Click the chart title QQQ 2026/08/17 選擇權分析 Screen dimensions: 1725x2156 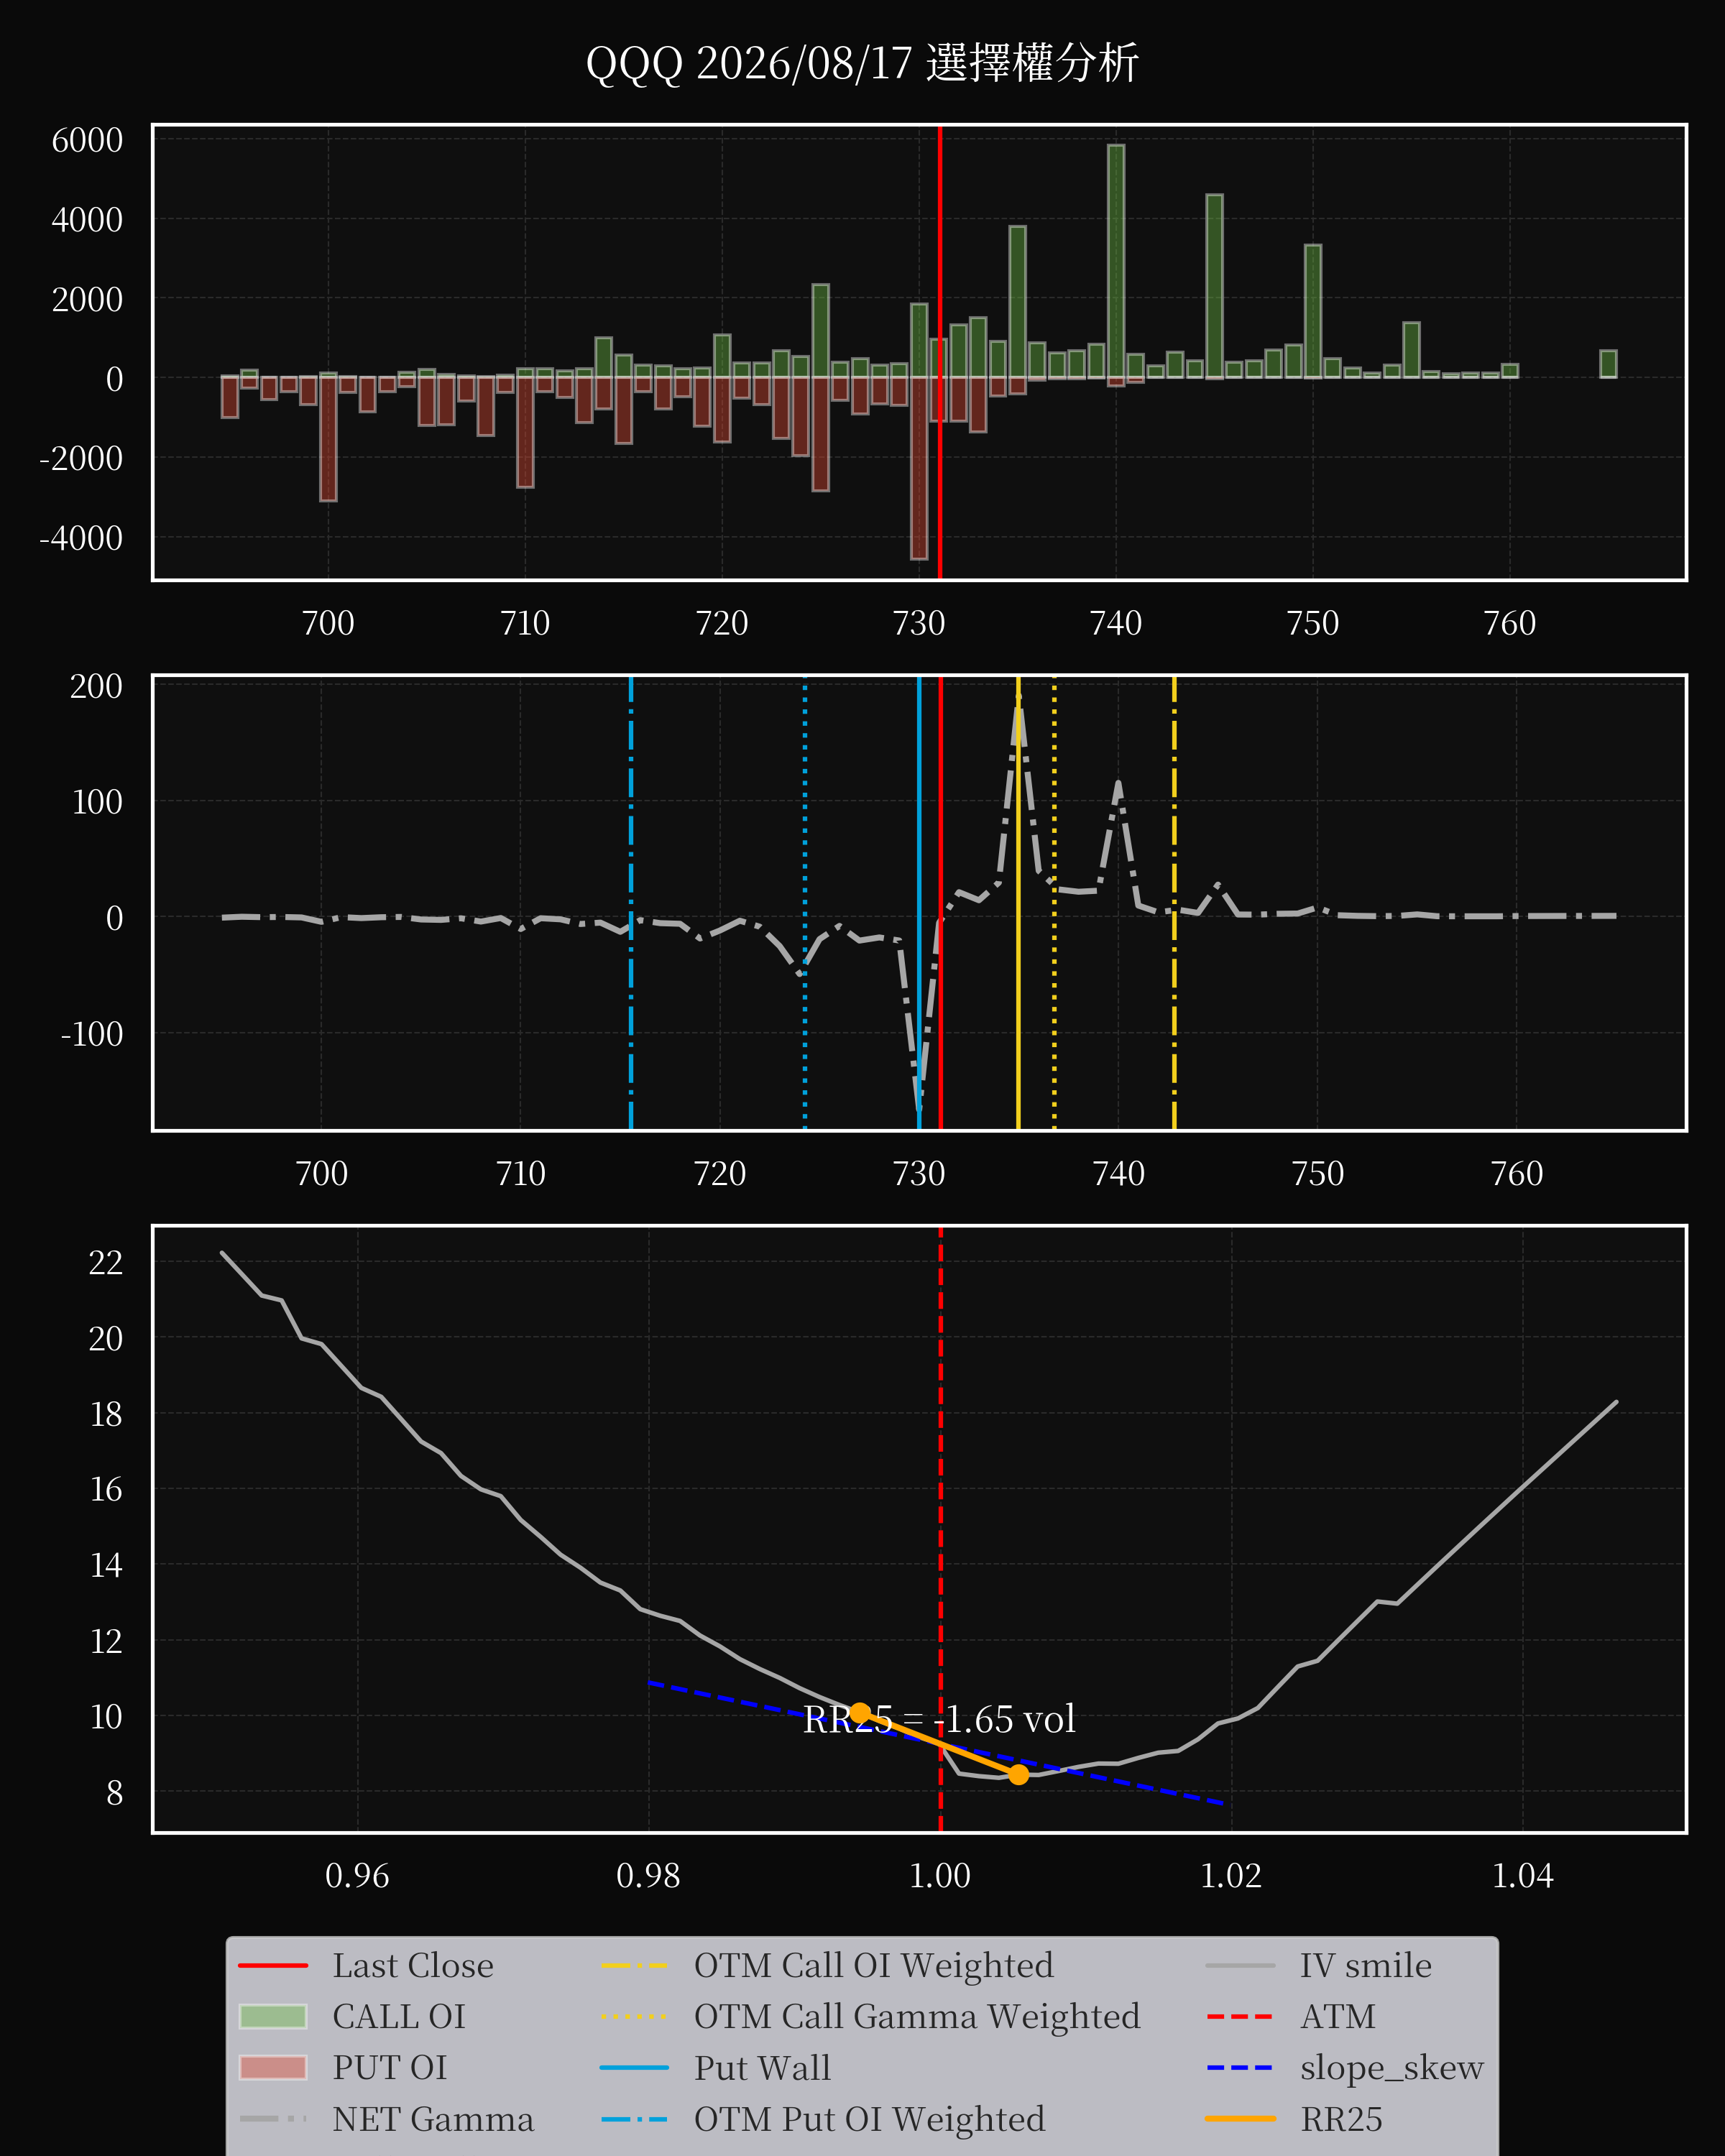(x=862, y=63)
